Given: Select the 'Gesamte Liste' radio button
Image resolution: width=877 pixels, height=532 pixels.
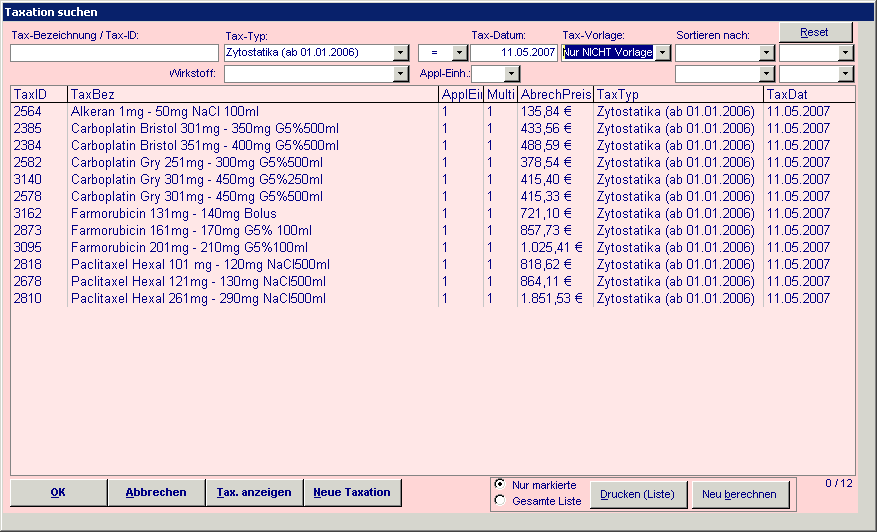Looking at the screenshot, I should click(500, 500).
